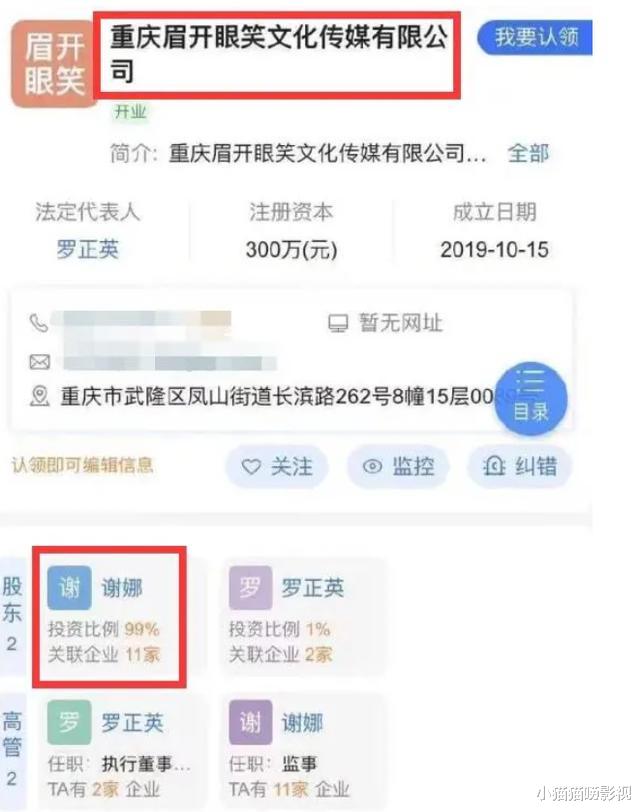
Task: Expand full intro via 全部 link
Action: click(528, 153)
